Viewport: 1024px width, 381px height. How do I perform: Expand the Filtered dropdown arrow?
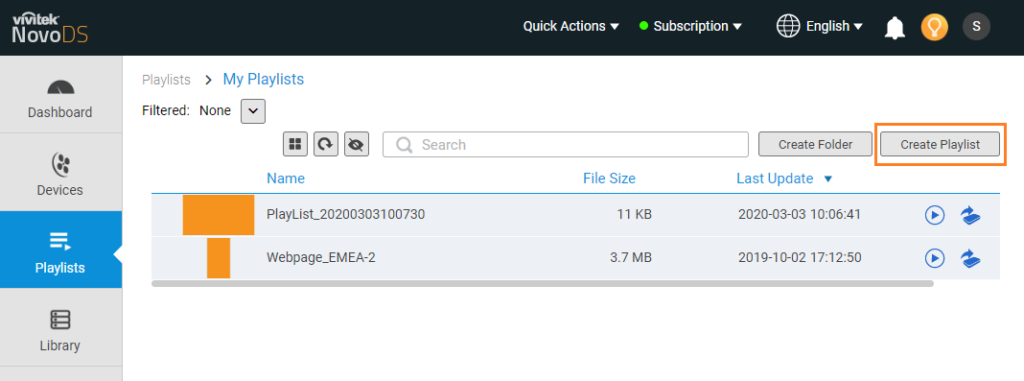253,111
